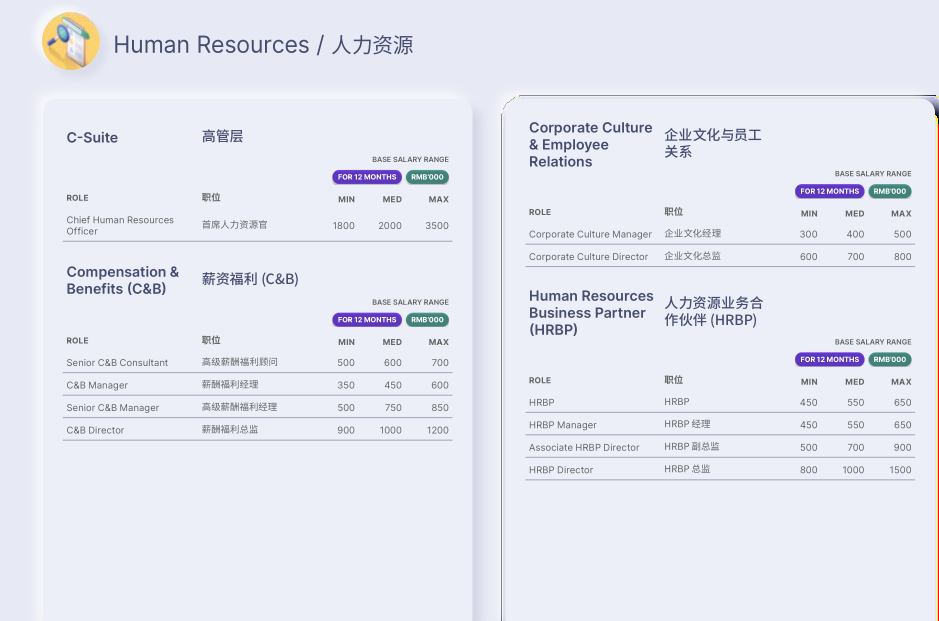Click Chief HR Officer median value 2000
This screenshot has width=939, height=621.
390,226
